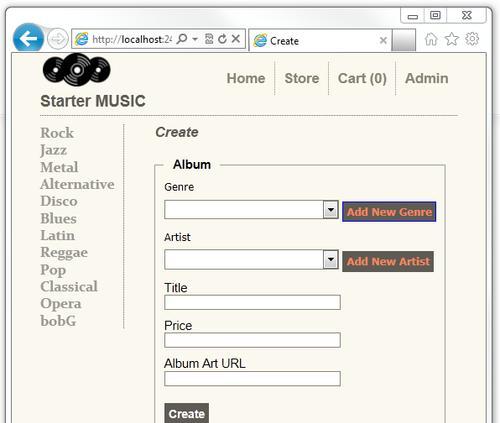Toggle compatibility view icon in address bar

(209, 39)
